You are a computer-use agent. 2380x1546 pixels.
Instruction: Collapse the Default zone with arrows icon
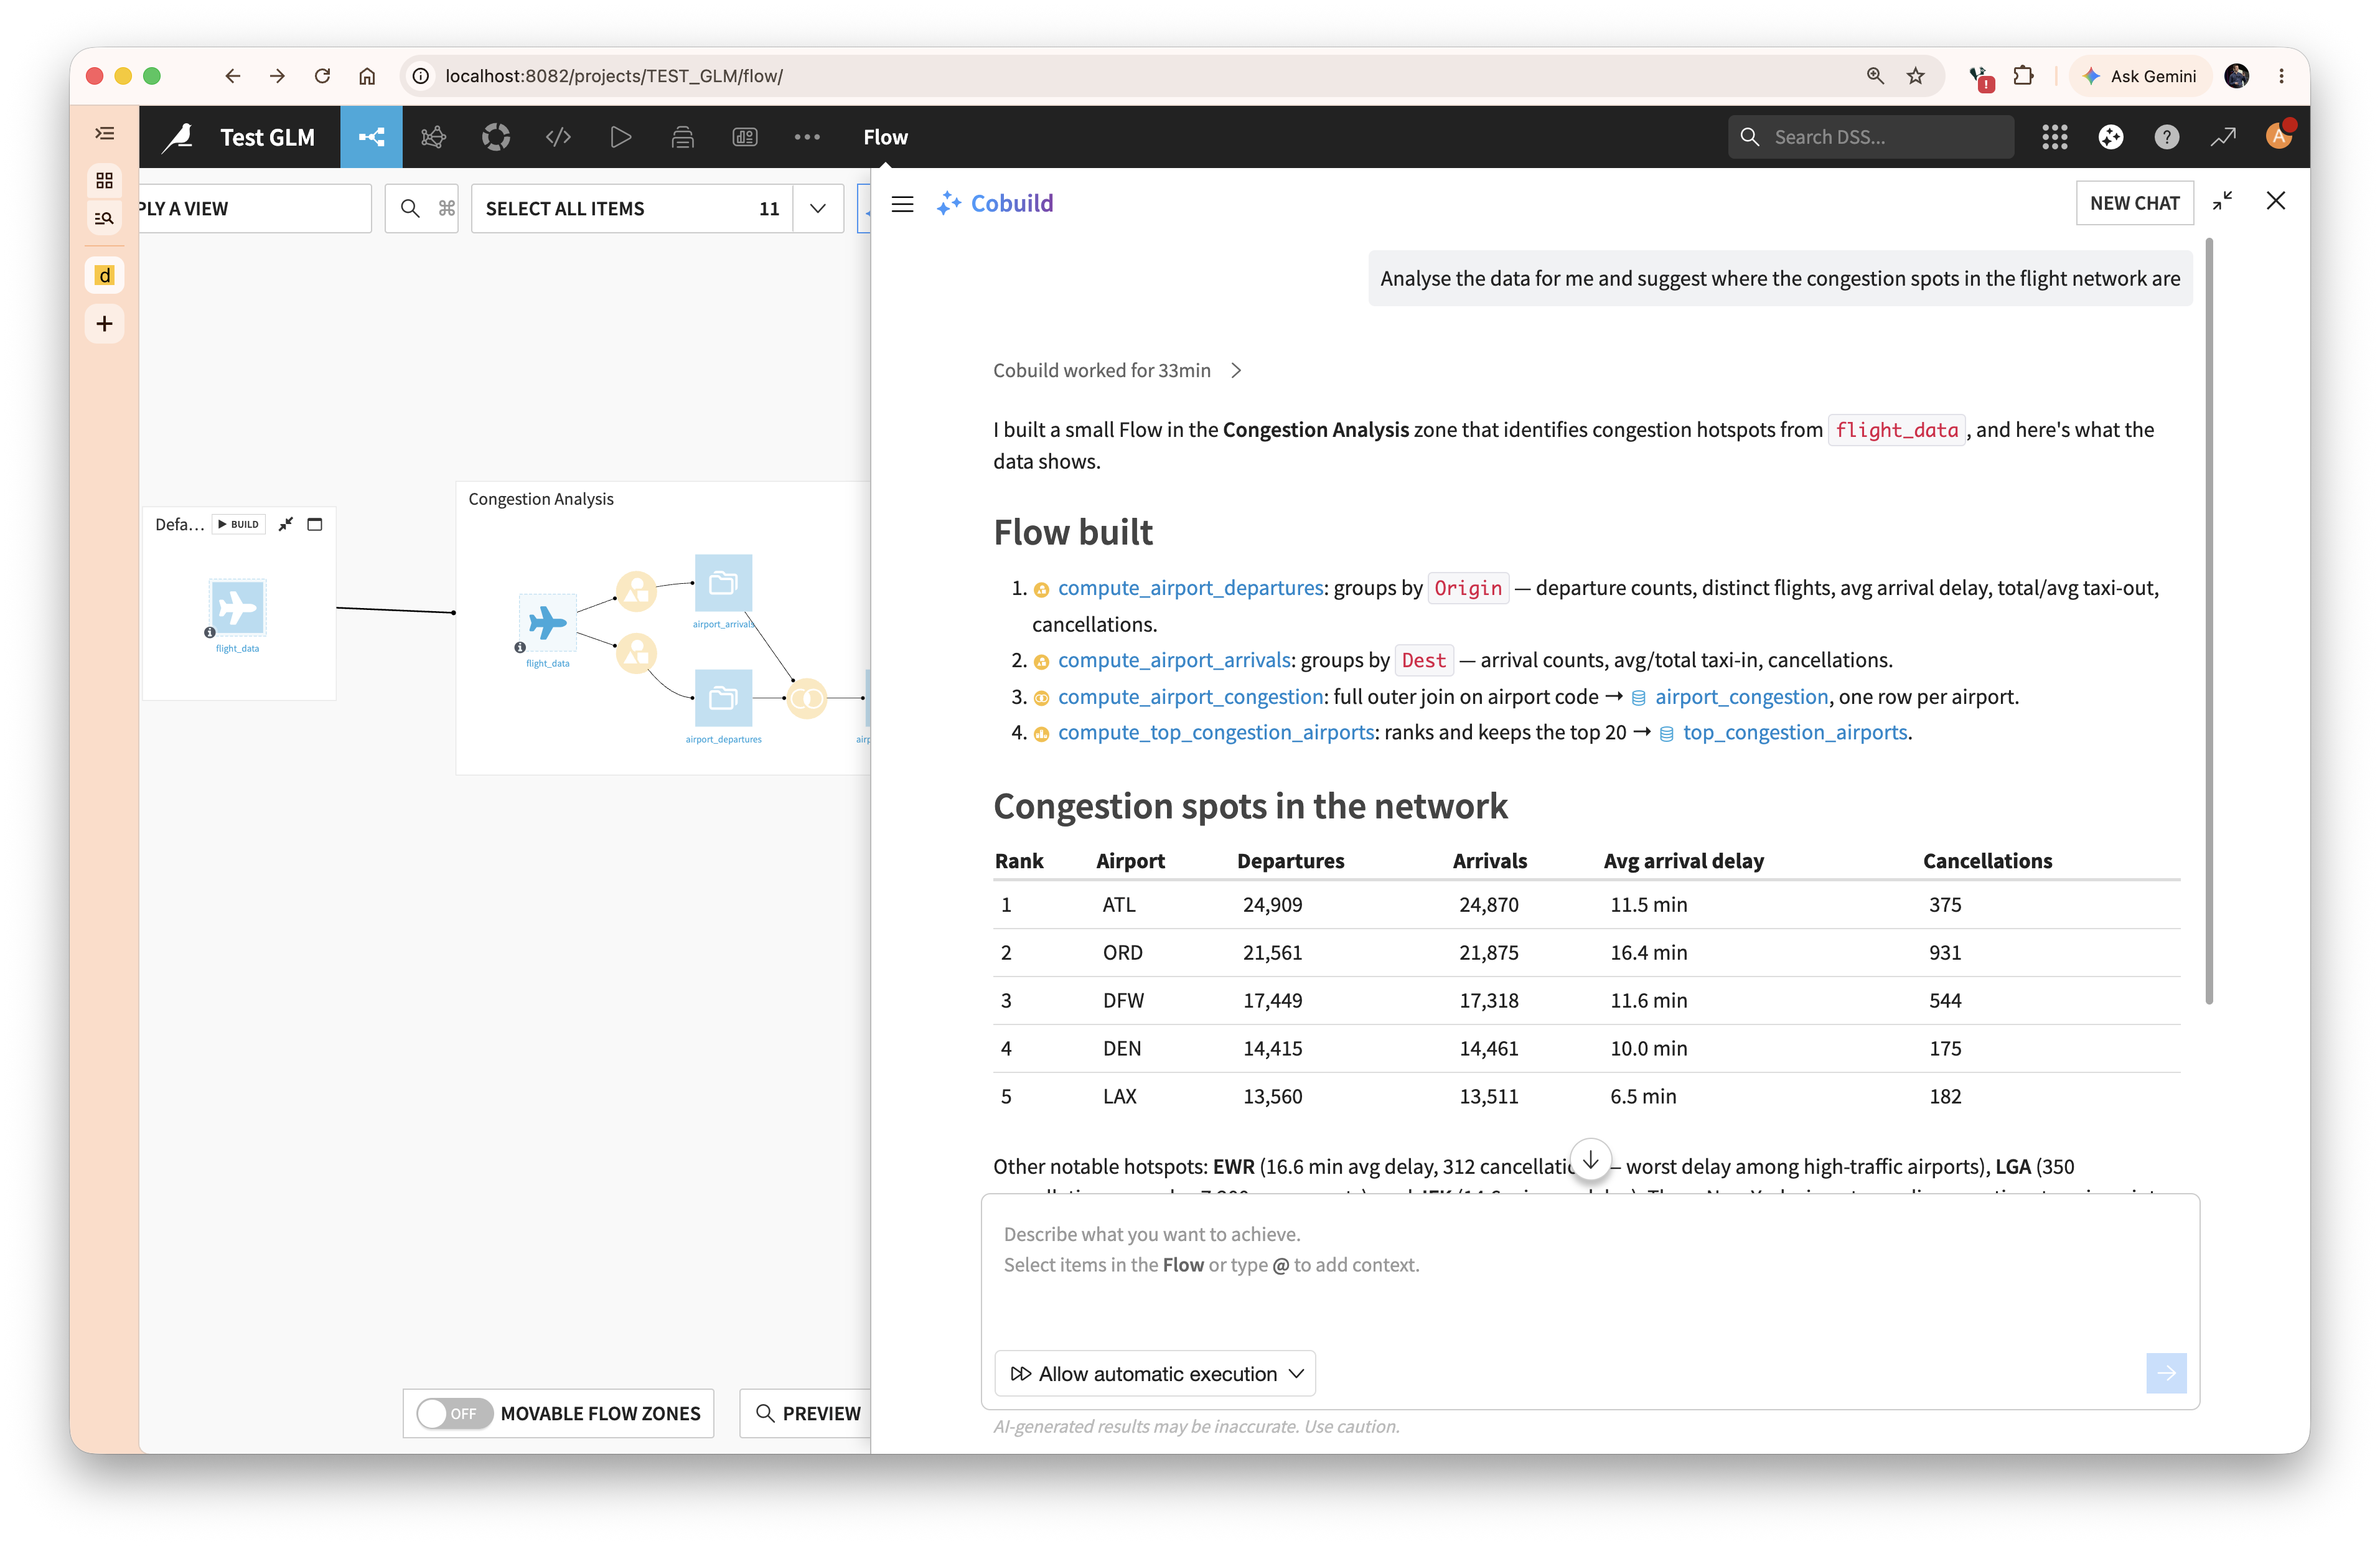285,524
